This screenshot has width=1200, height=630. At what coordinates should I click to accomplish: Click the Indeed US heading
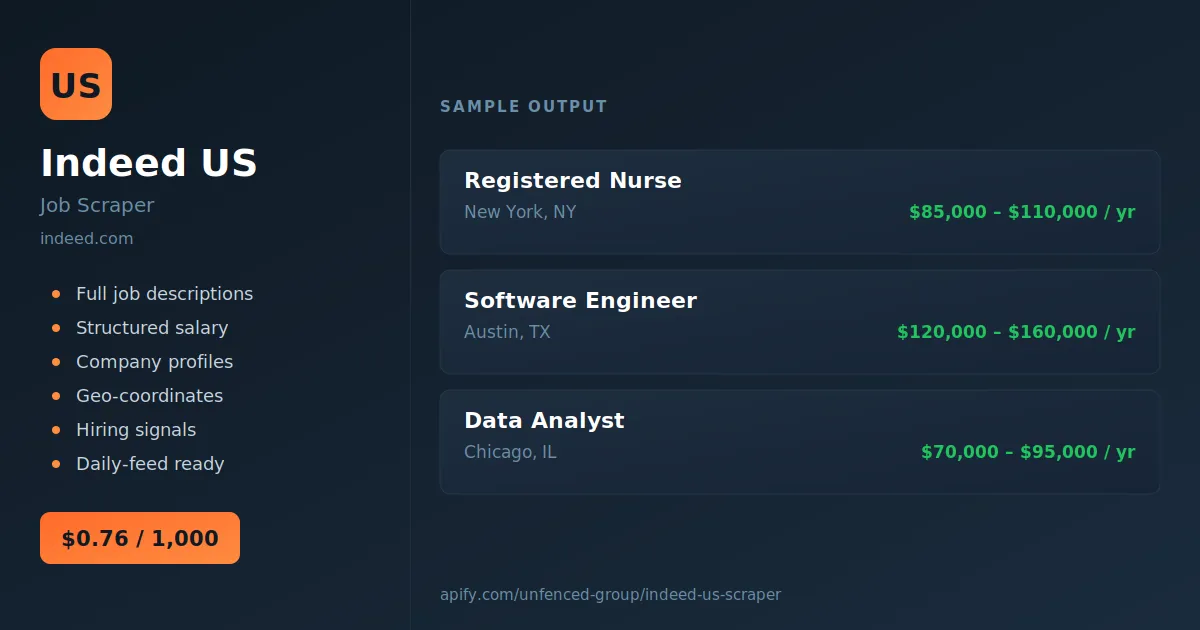coord(149,163)
